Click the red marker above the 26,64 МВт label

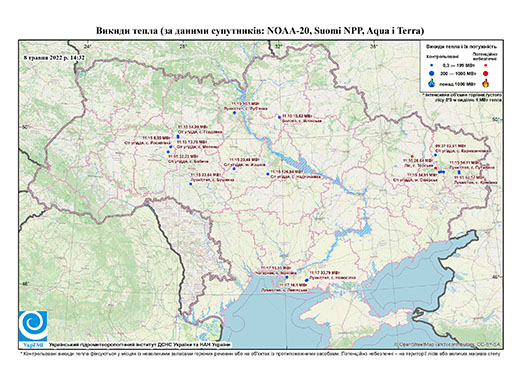pos(412,156)
